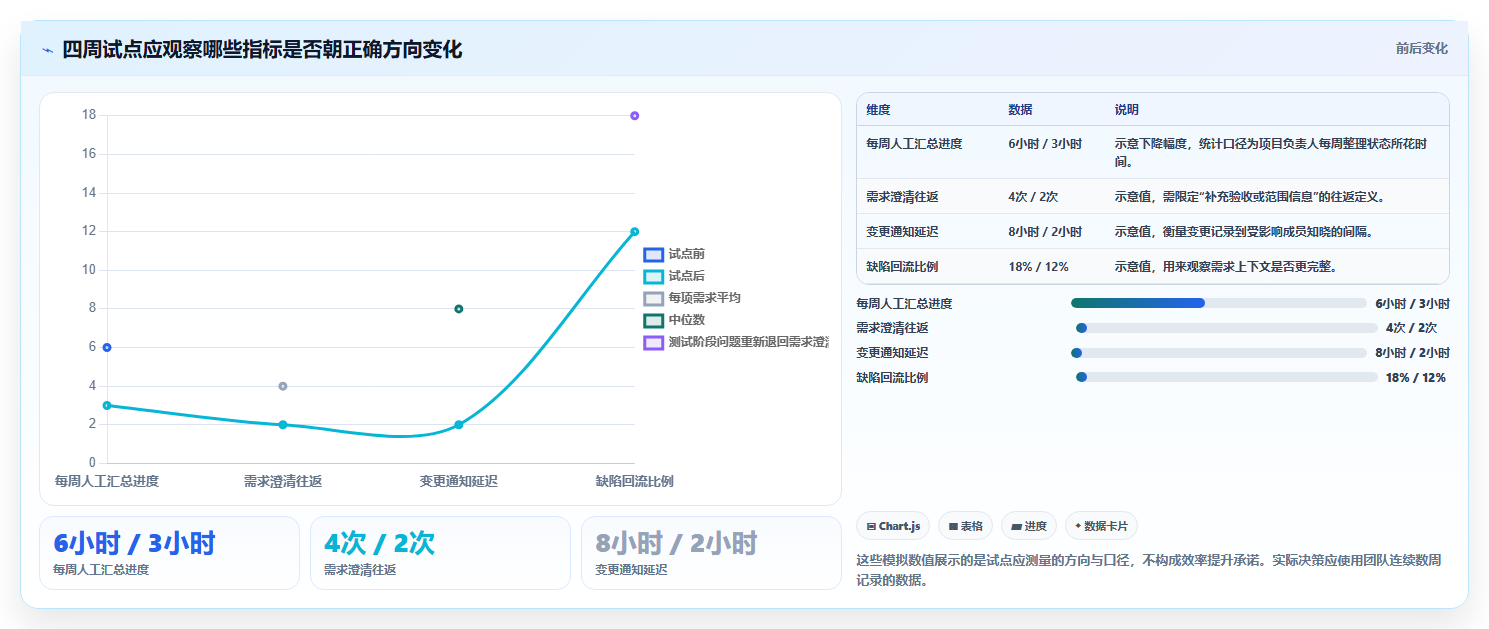
Task: Toggle the 测试阶段问题重新退回需求 legend swatch
Action: click(654, 342)
